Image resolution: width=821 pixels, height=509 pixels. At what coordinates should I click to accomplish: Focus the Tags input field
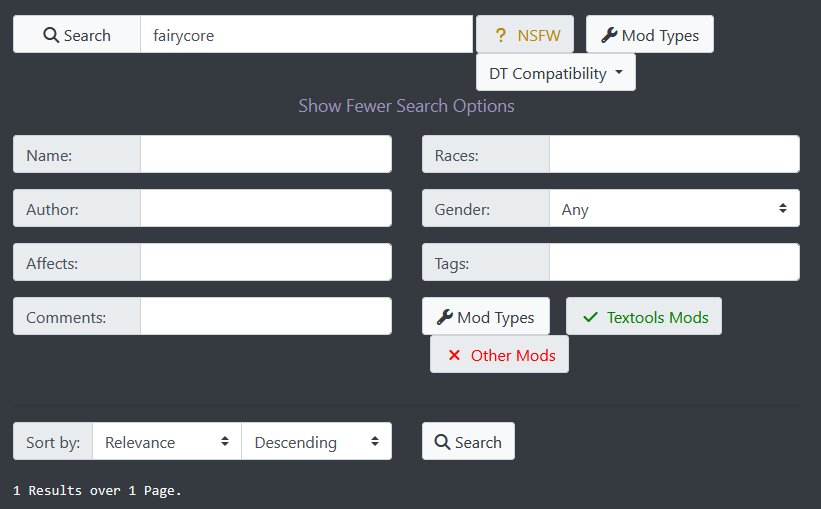674,262
